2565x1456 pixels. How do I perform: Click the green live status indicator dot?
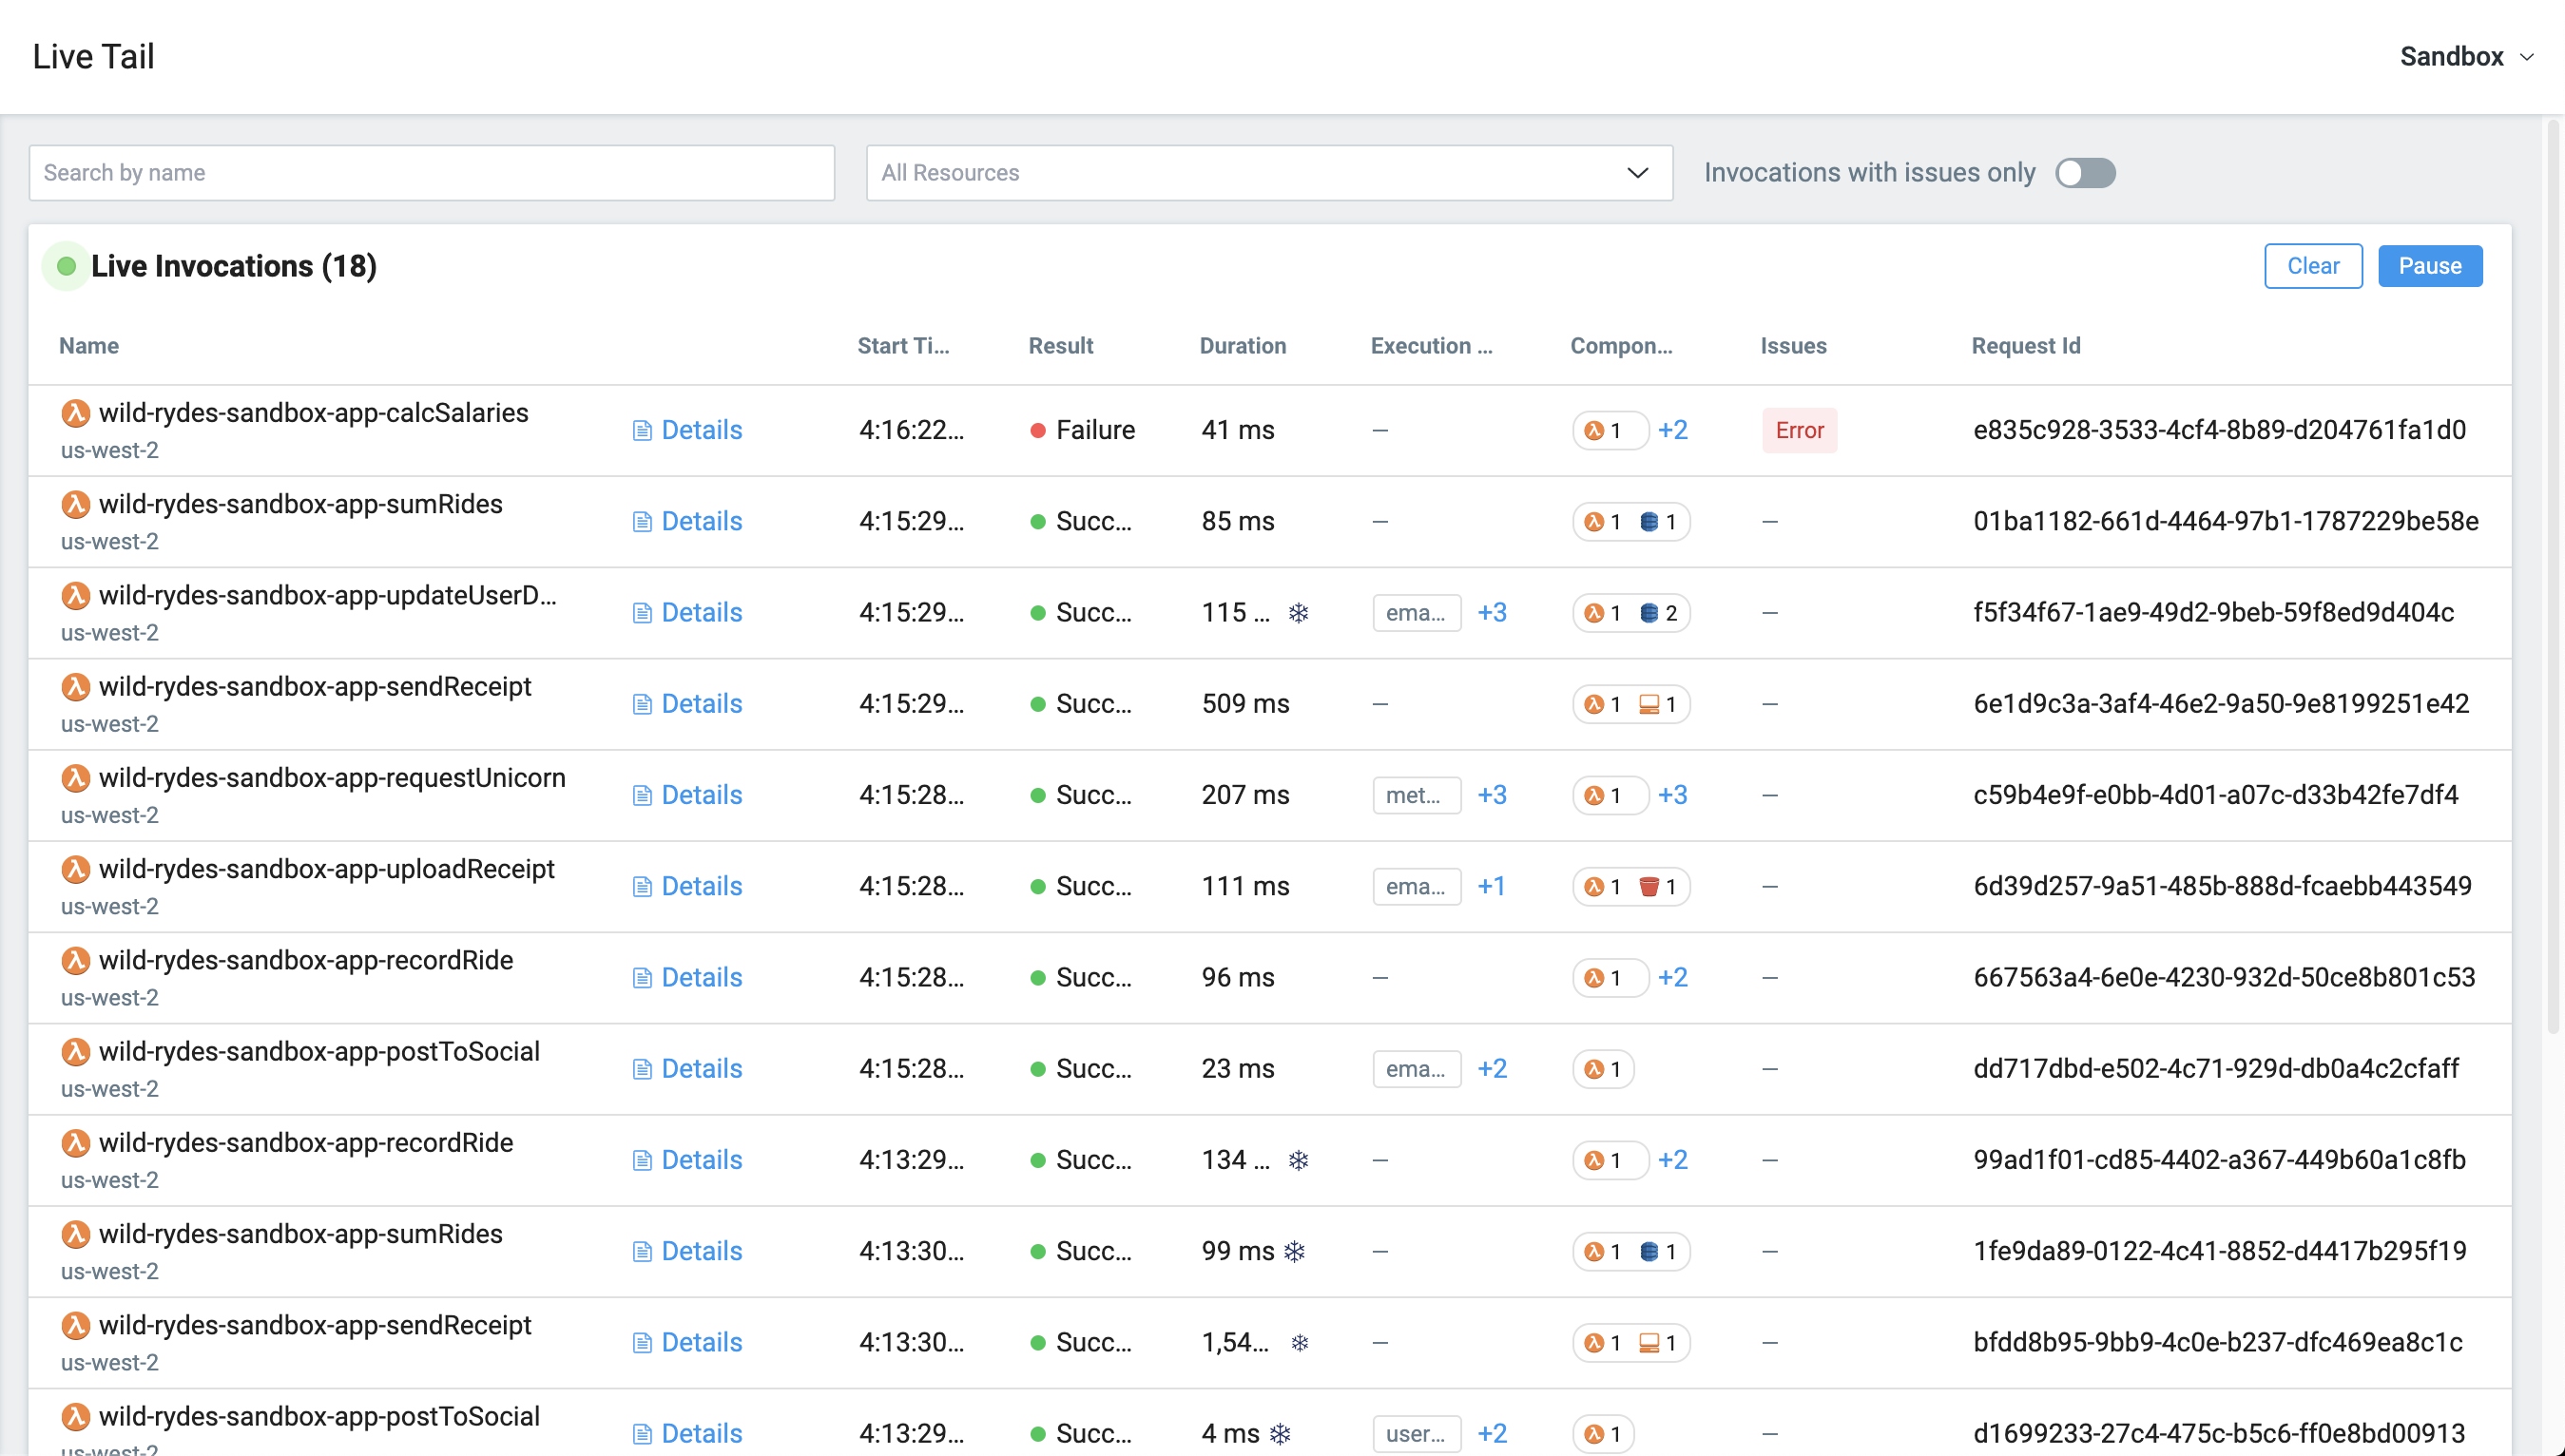[67, 266]
